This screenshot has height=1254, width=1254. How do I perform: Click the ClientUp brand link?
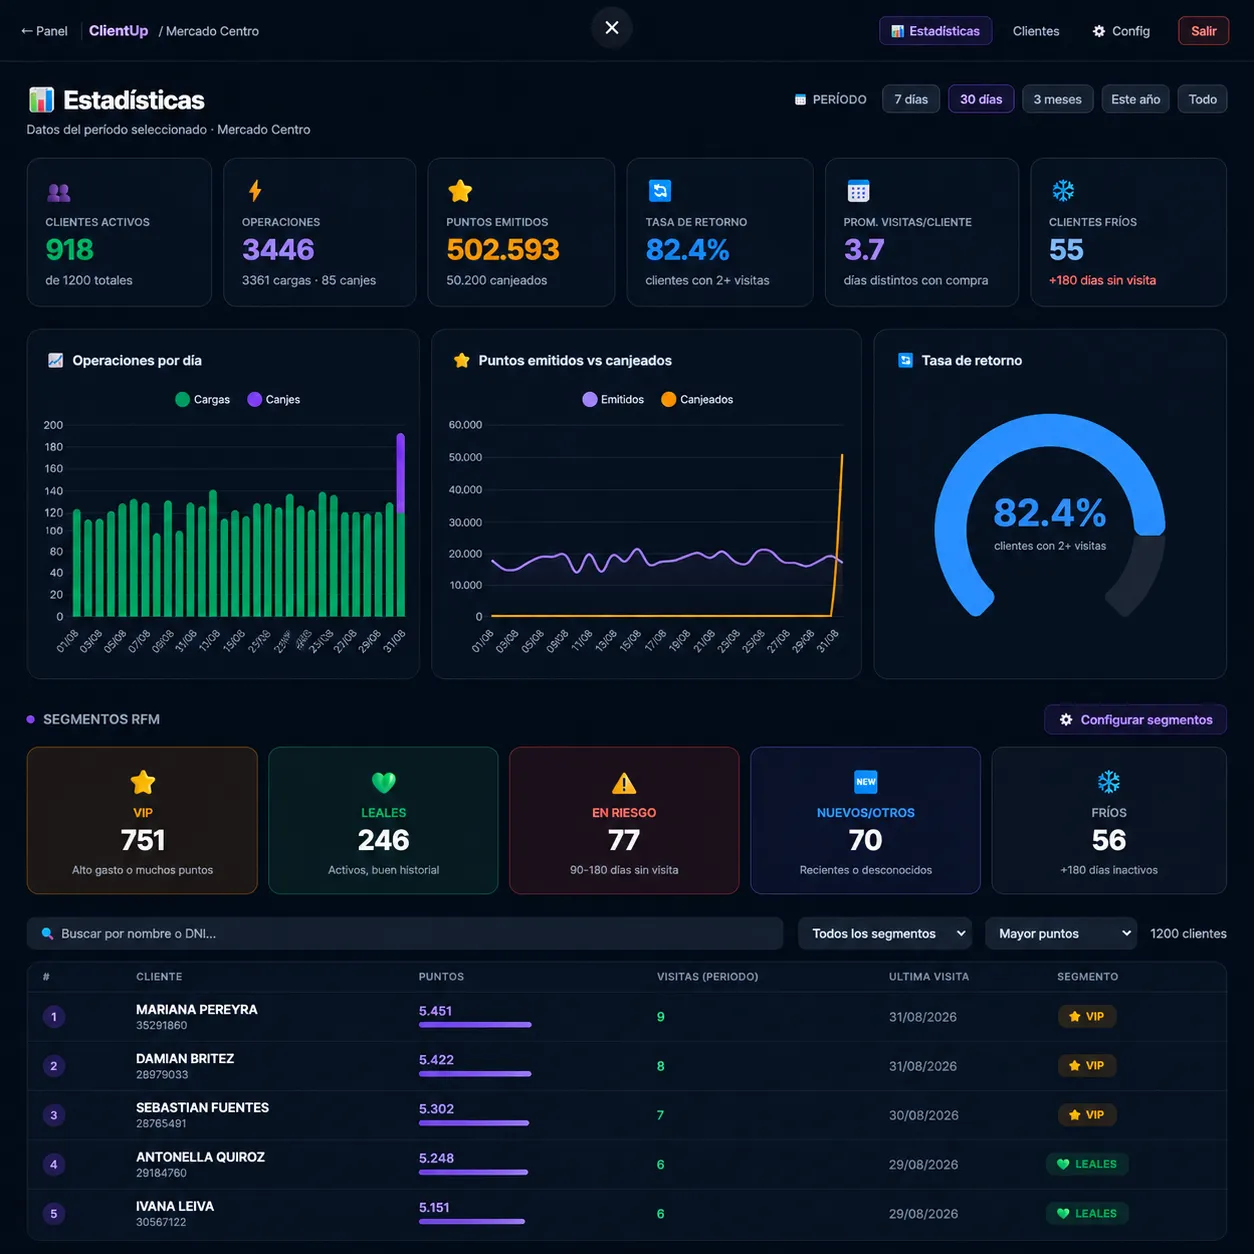118,30
